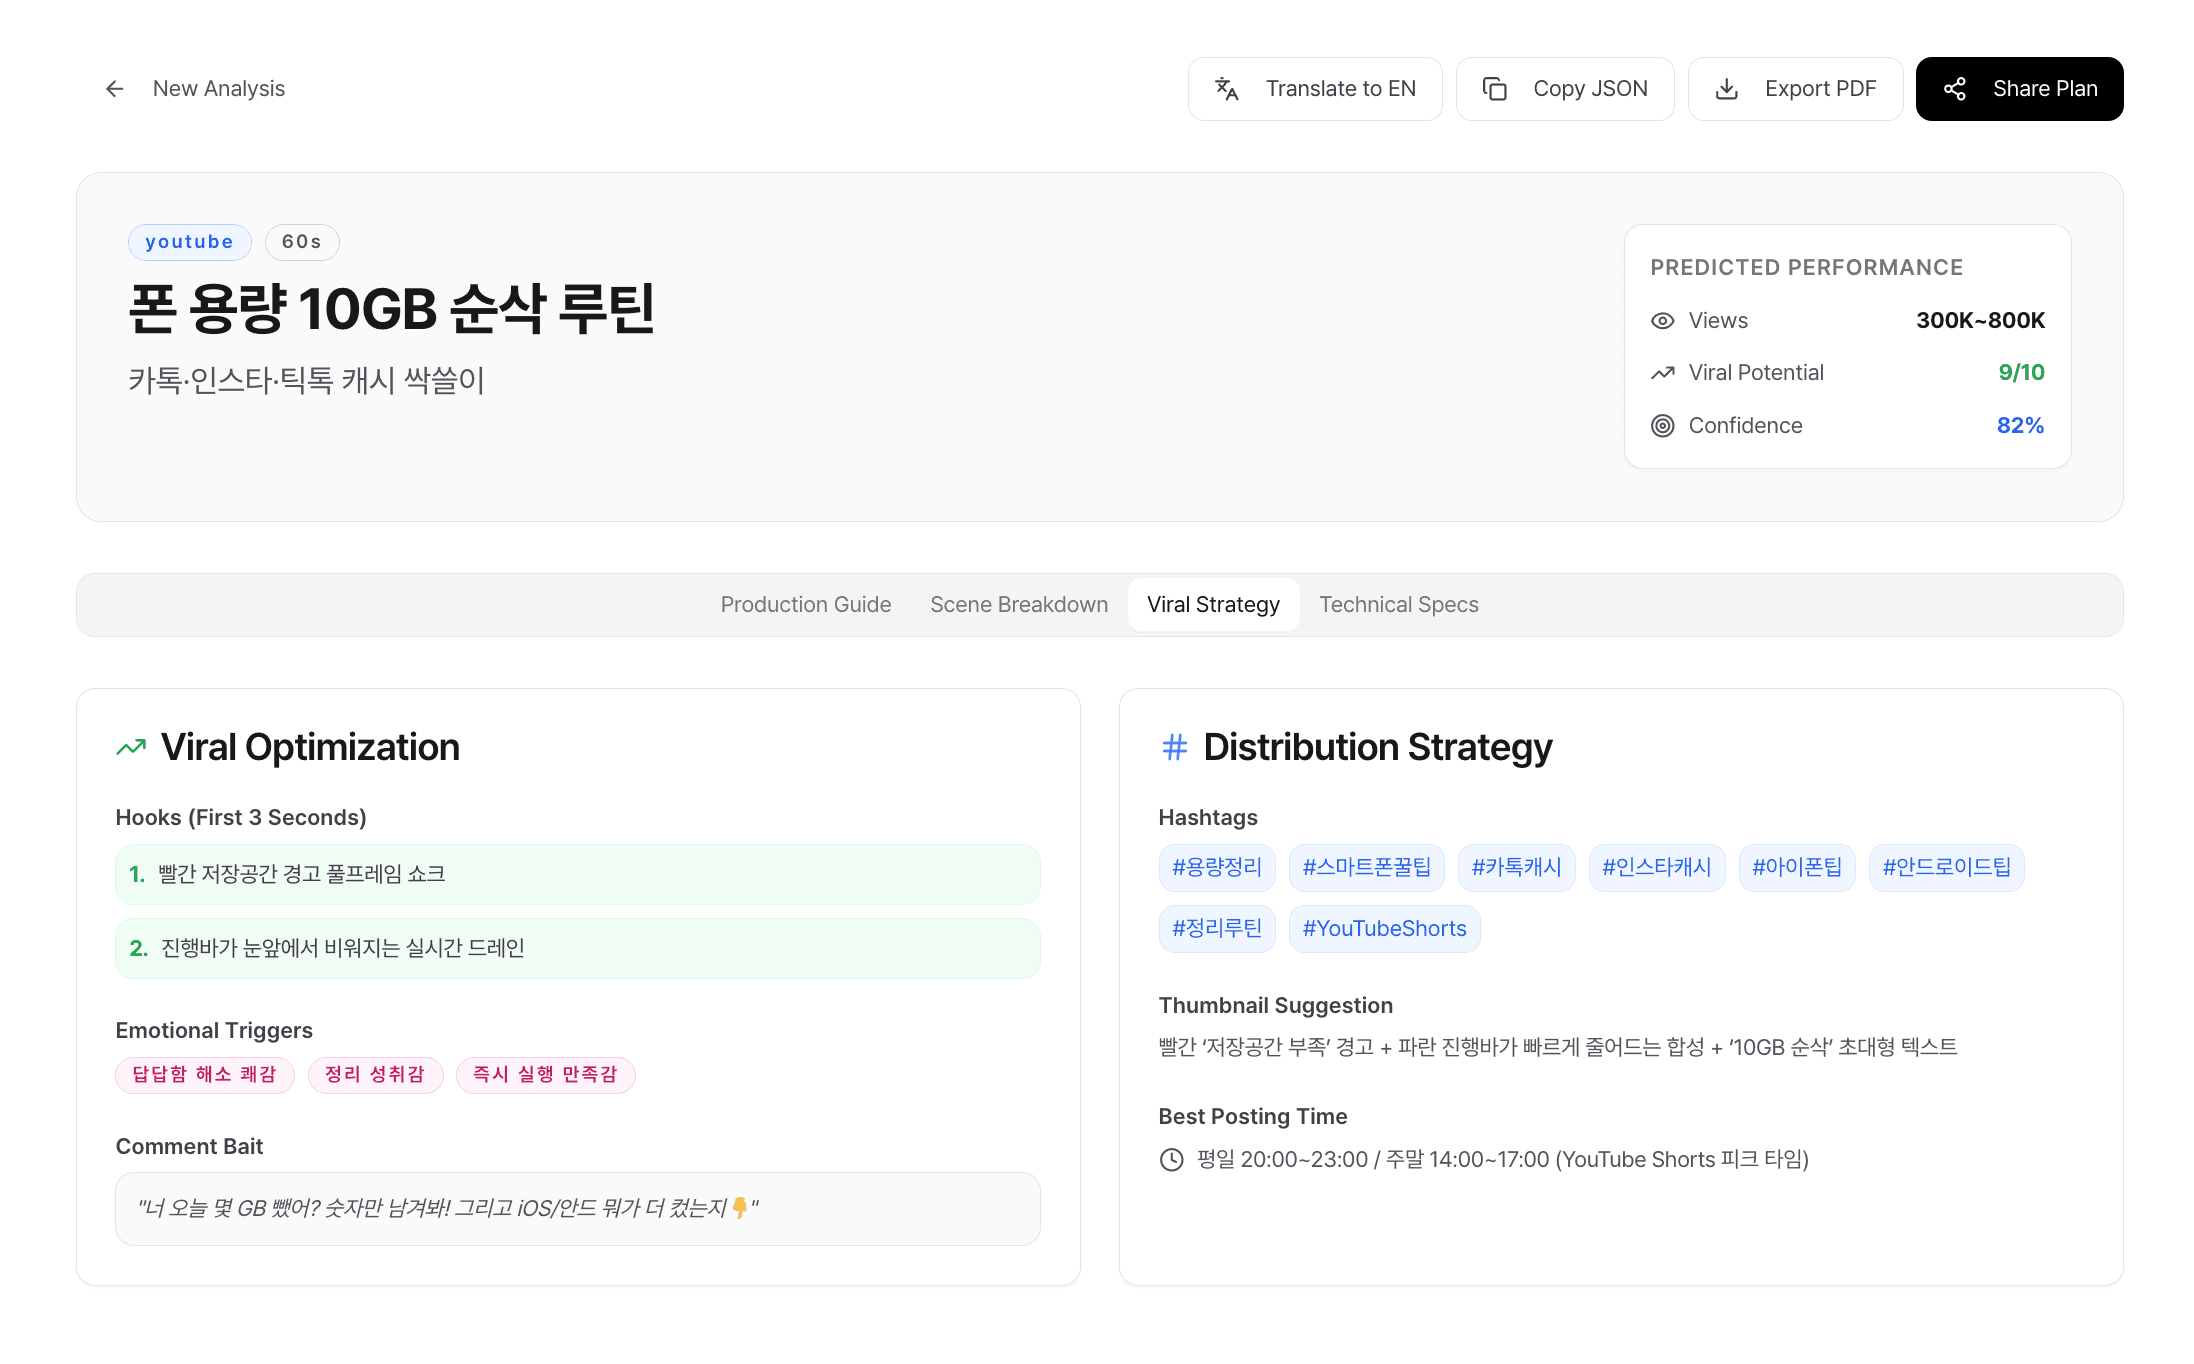Screen dimensions: 2194x1364
Task: Click the back arrow icon
Action: 114,88
